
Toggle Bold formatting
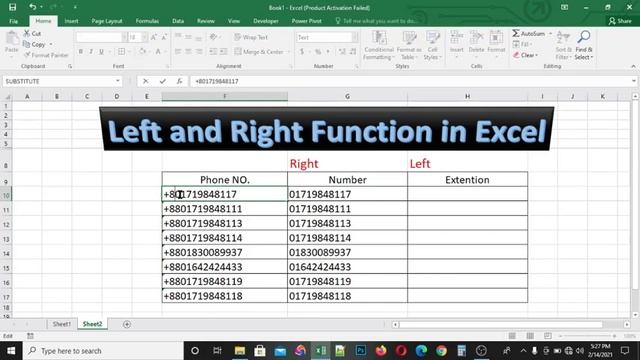(x=81, y=51)
